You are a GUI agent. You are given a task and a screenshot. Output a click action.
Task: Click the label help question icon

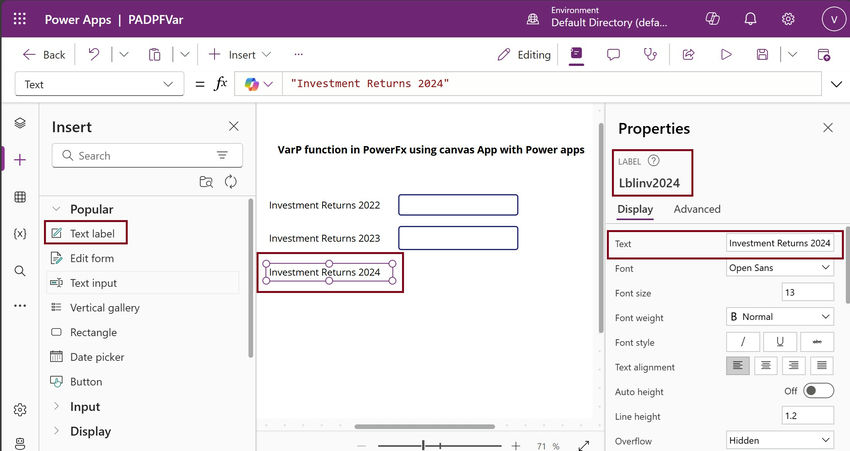[654, 160]
